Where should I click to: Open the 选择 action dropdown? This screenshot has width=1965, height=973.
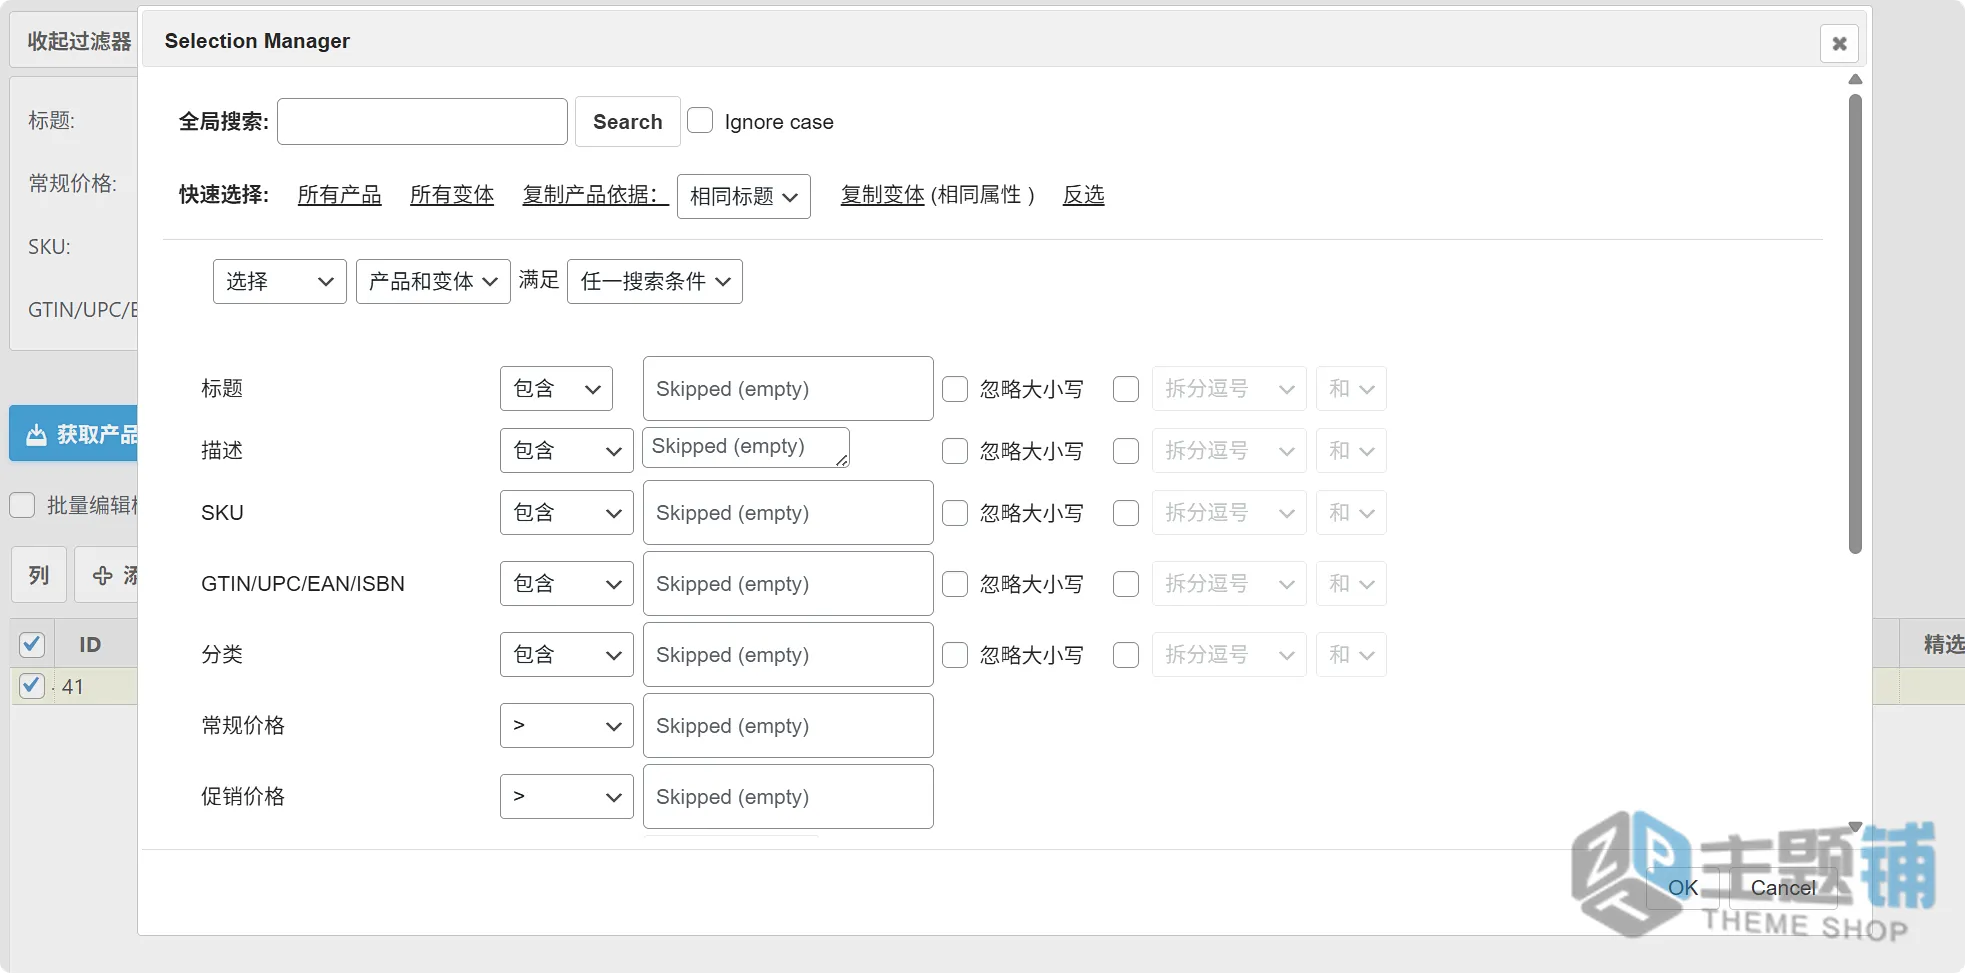(279, 281)
